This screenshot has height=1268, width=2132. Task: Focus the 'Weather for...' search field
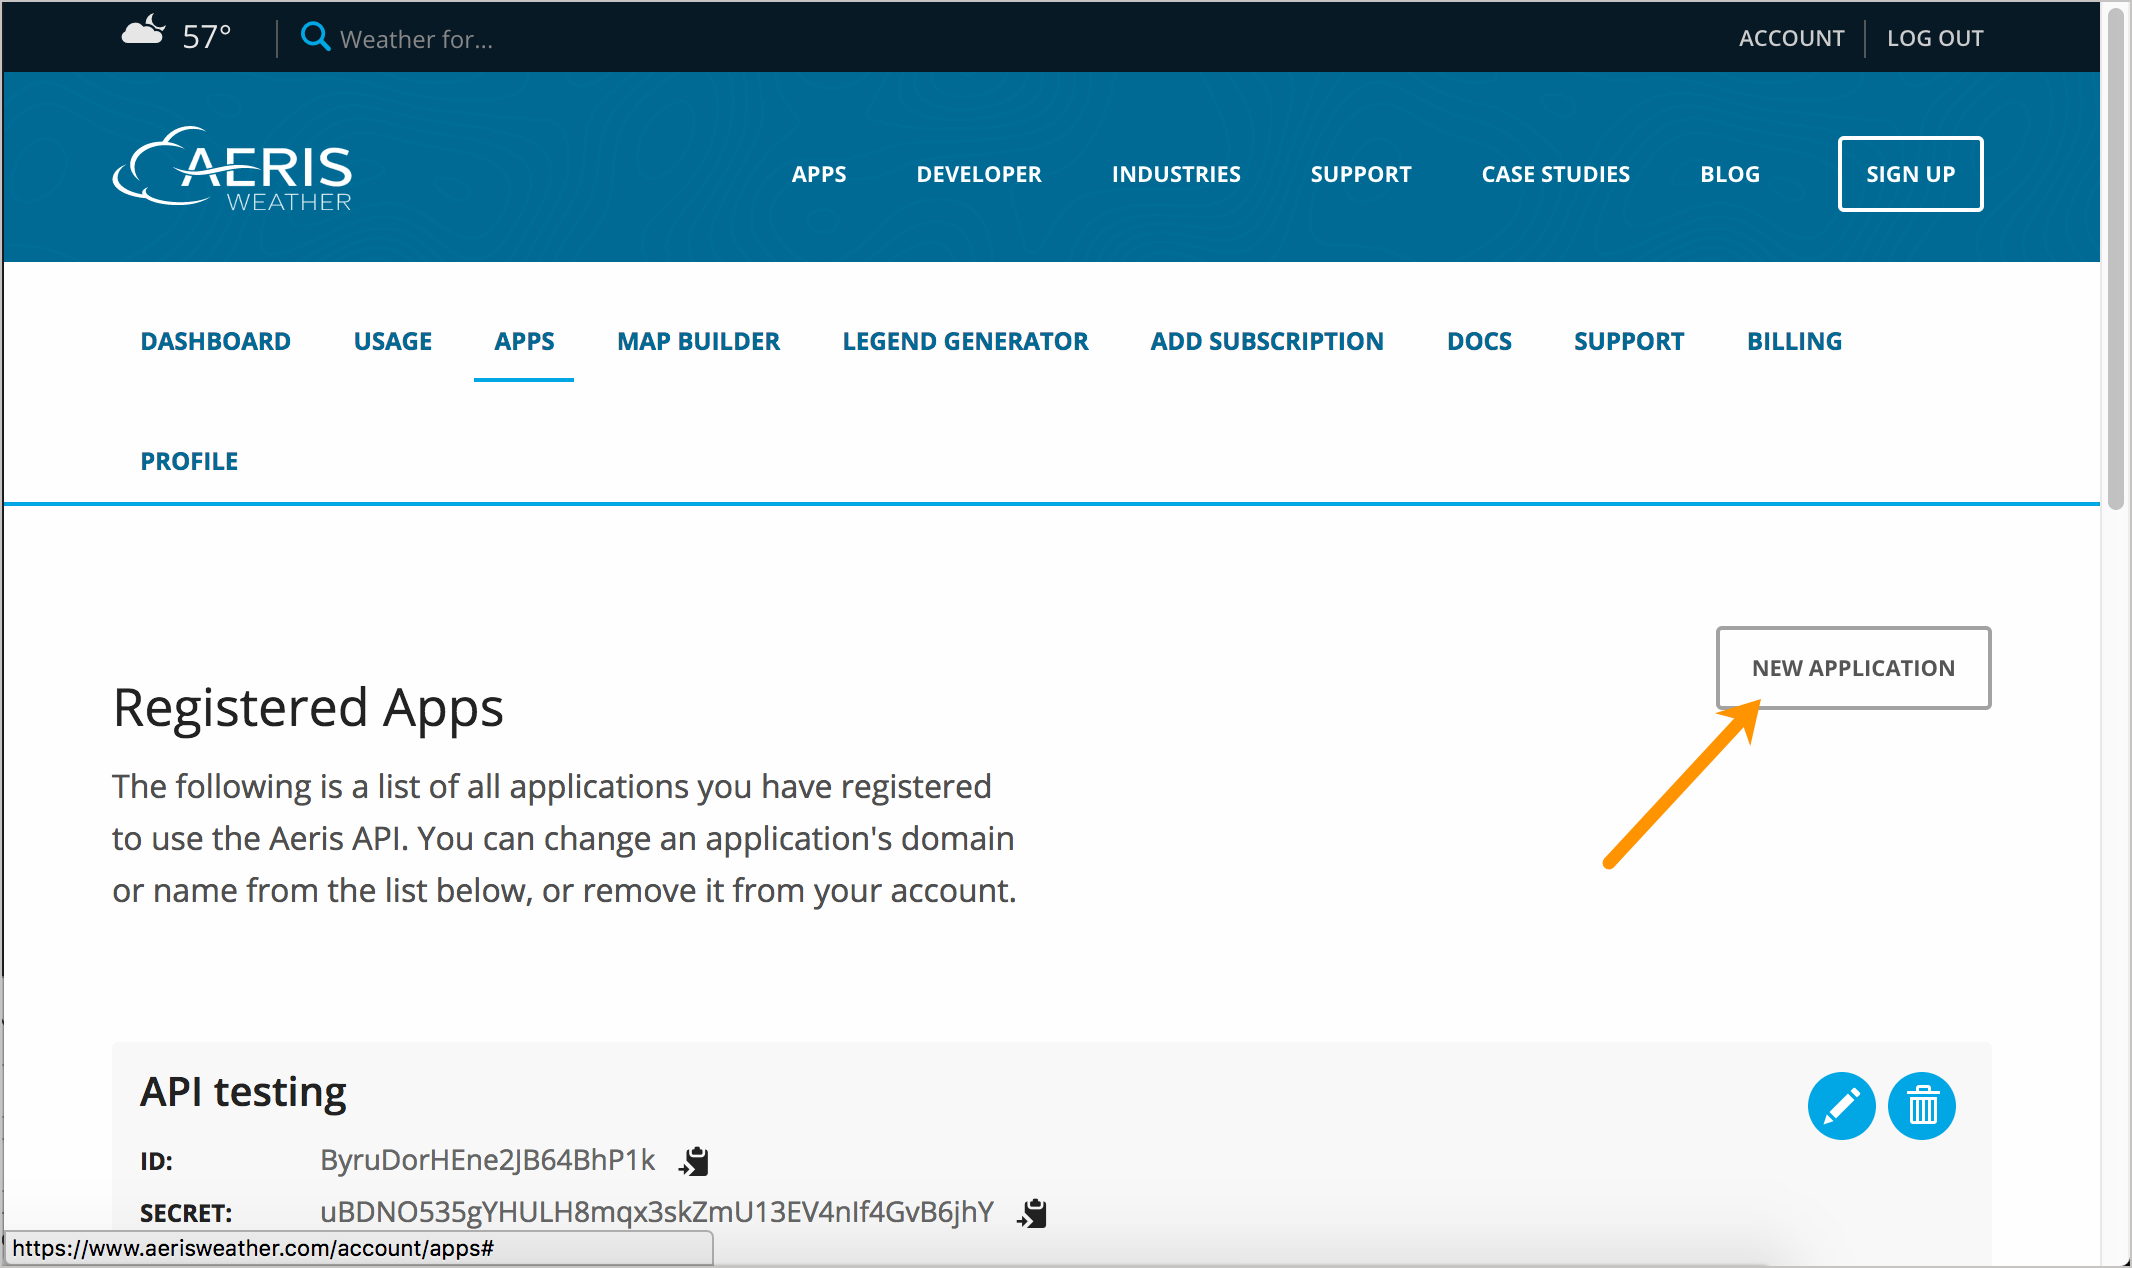(x=416, y=39)
